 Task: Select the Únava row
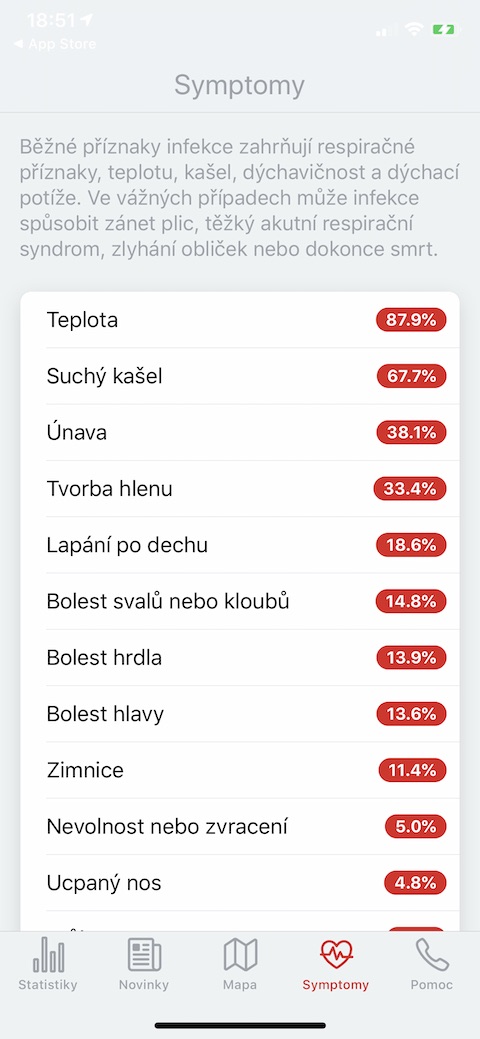tap(240, 433)
